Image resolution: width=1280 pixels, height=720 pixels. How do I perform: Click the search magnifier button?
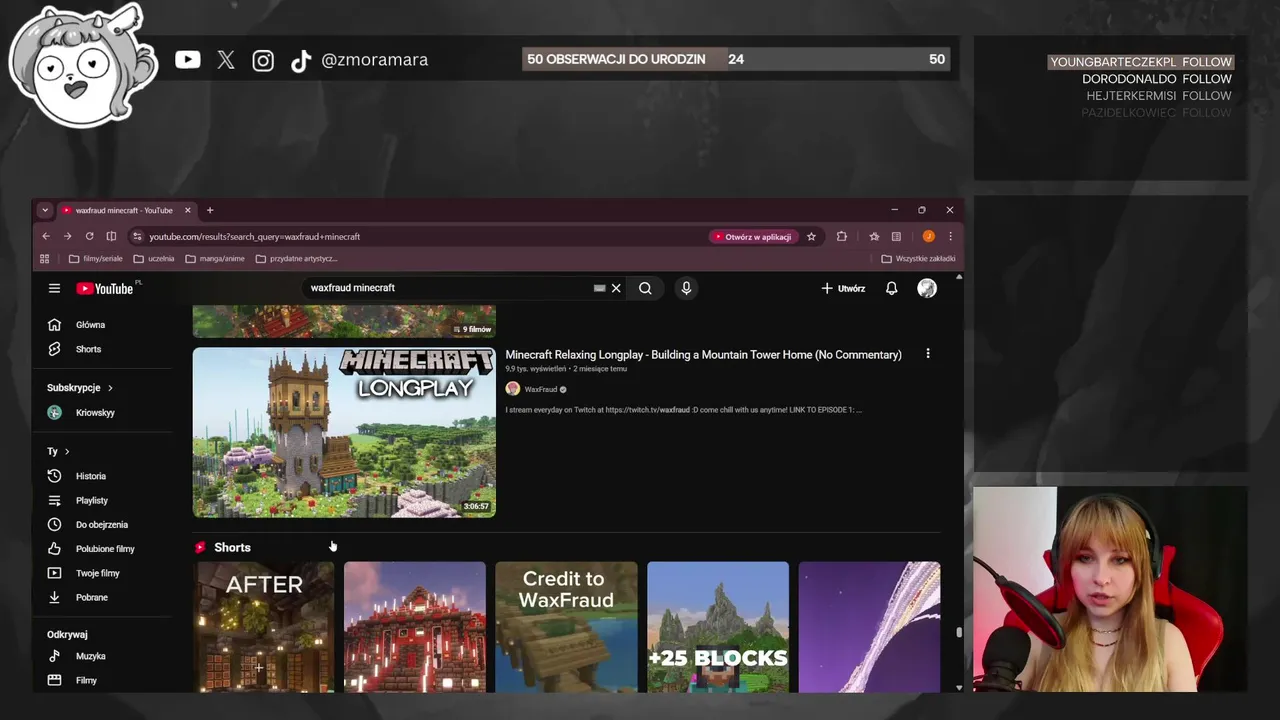(x=645, y=288)
